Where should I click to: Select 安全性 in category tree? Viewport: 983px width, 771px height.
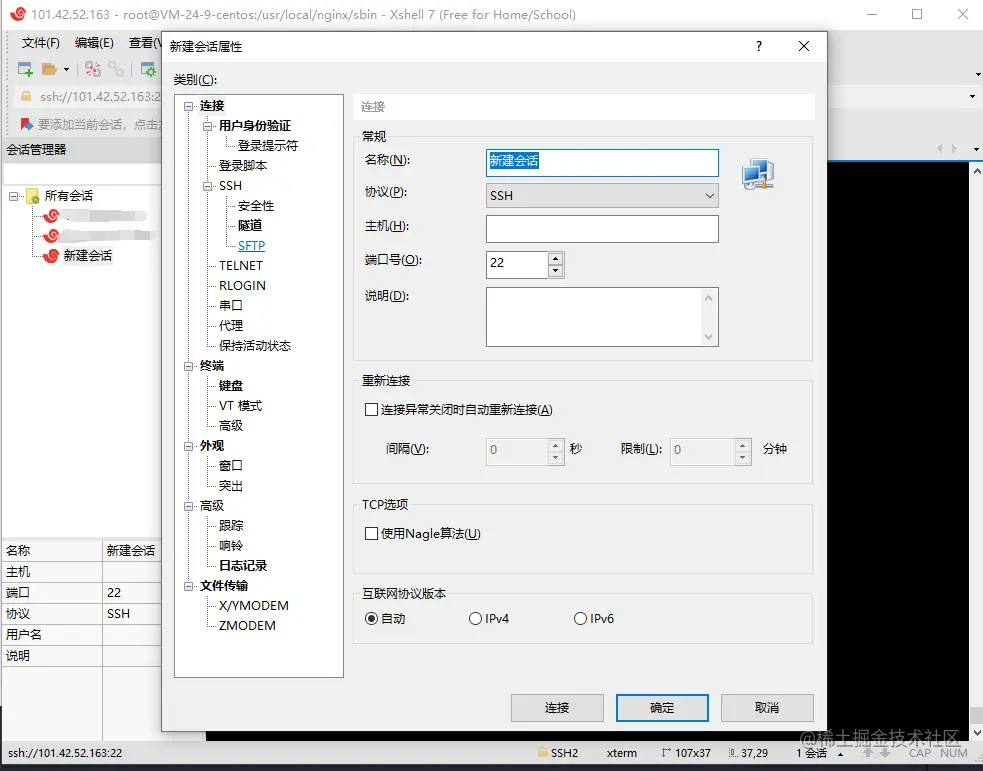tap(256, 206)
